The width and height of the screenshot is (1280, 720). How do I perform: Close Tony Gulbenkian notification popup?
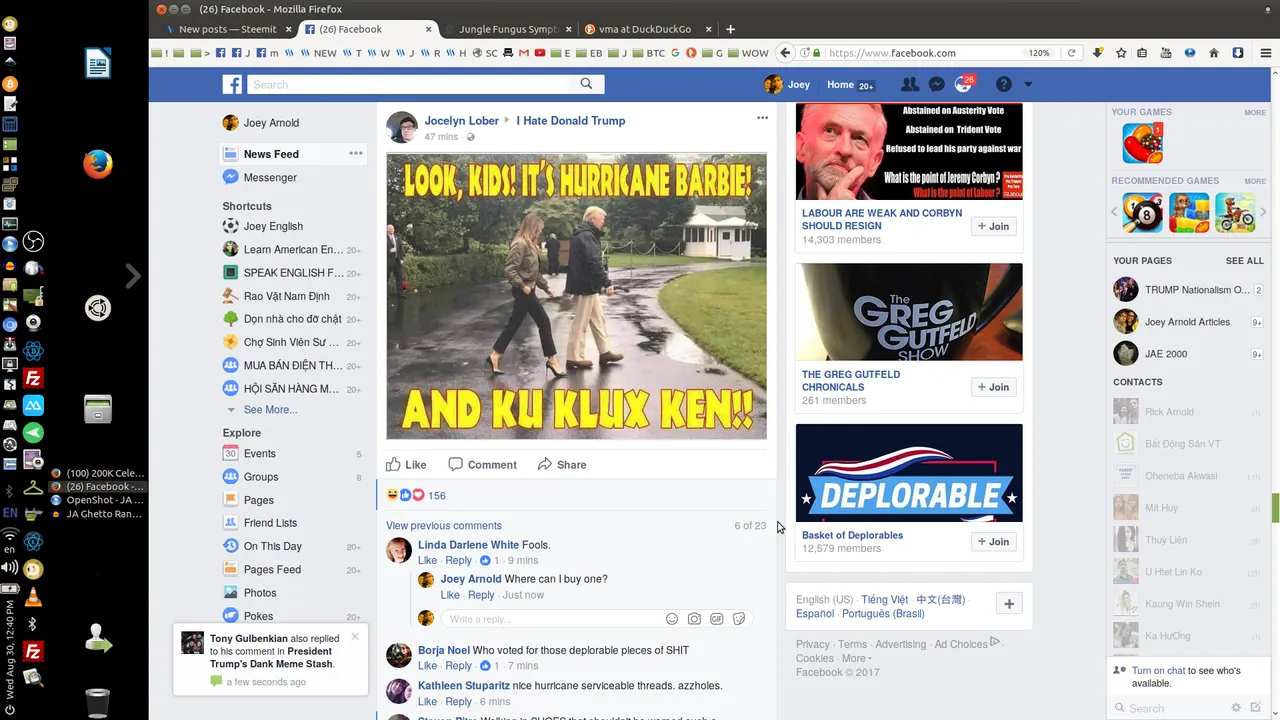pos(354,637)
